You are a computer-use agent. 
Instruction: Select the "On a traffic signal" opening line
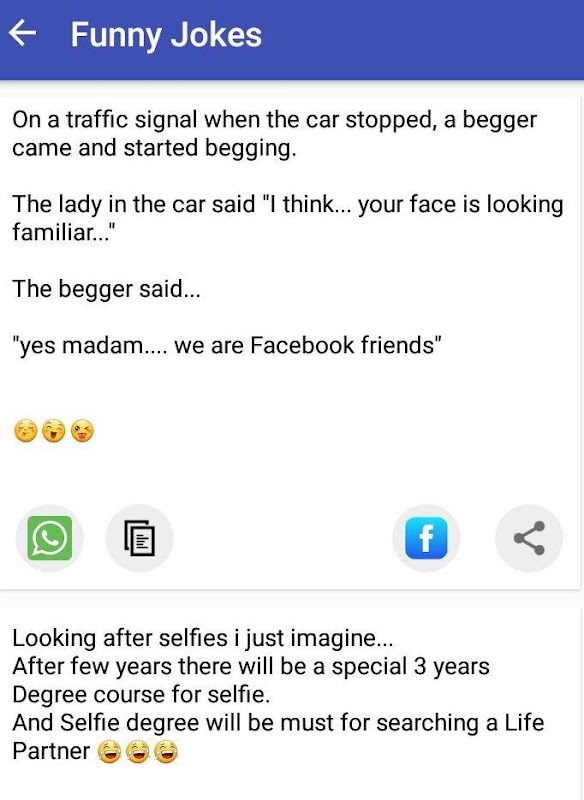274,120
